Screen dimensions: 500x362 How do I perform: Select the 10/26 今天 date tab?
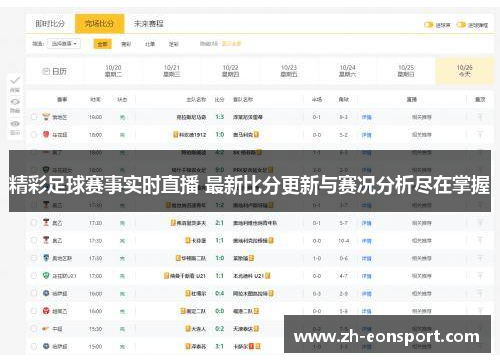[x=464, y=71]
